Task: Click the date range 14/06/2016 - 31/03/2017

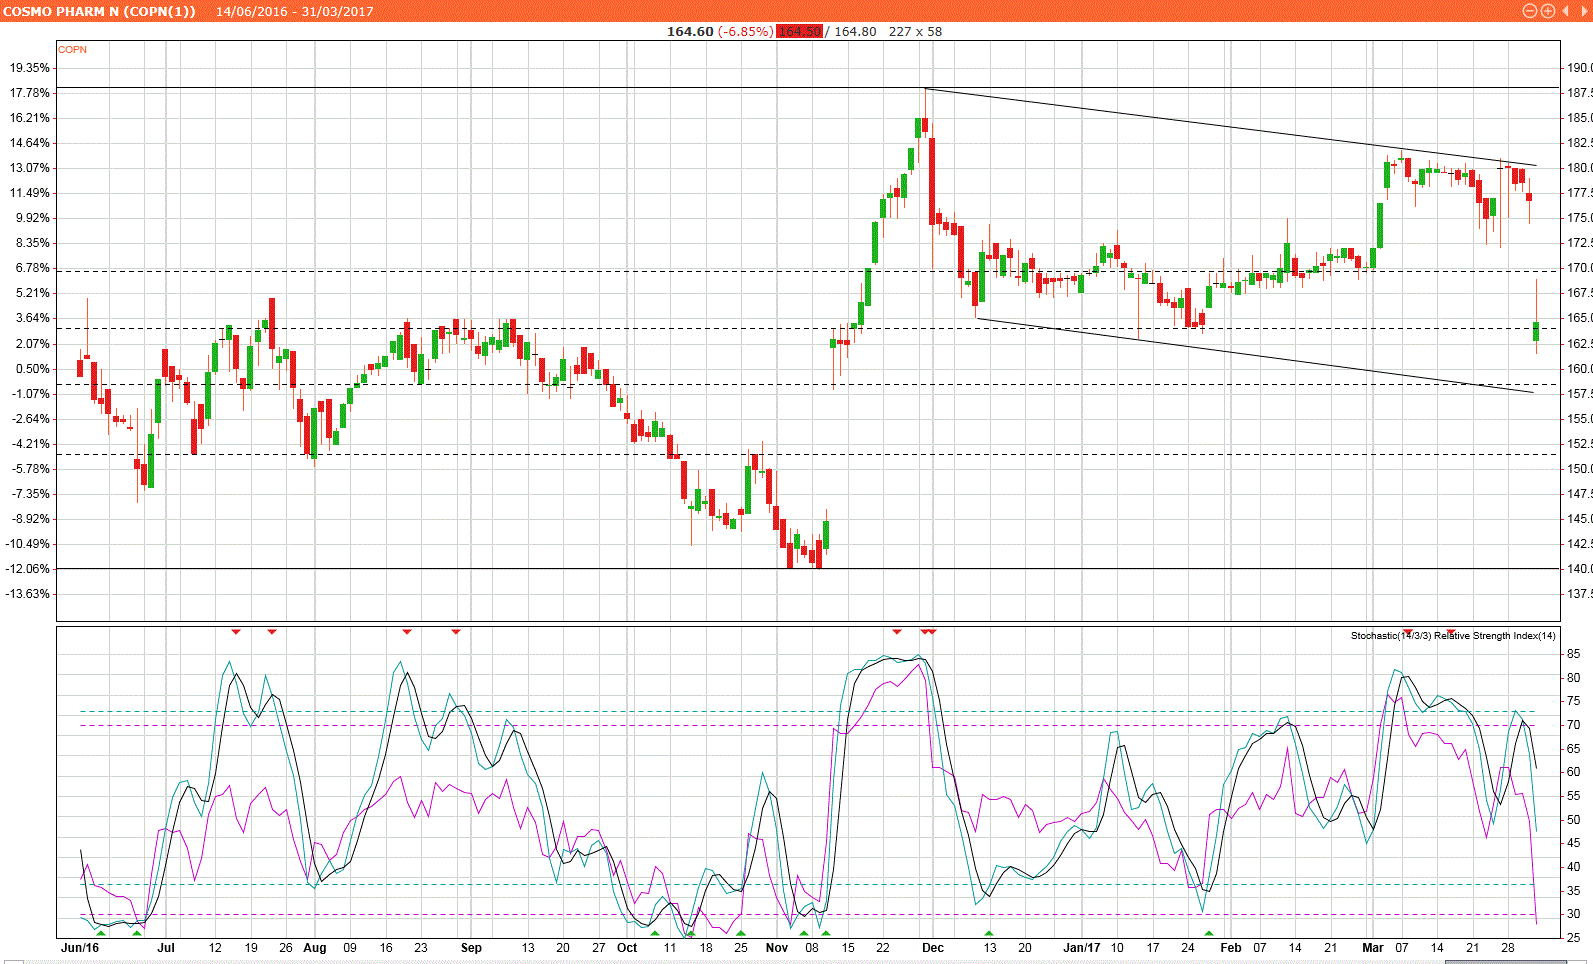Action: (295, 12)
